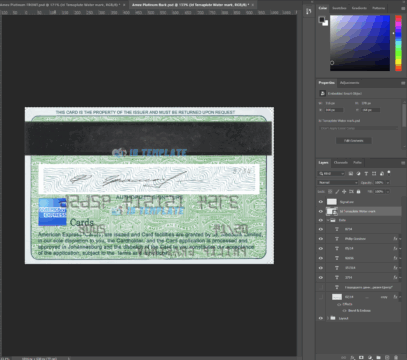The image size is (407, 360).
Task: Click the add layer mask icon
Action: [x=361, y=357]
